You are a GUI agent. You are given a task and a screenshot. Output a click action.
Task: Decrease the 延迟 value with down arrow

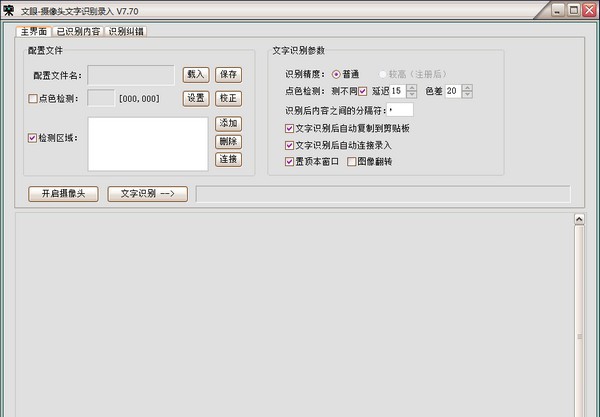coord(412,95)
